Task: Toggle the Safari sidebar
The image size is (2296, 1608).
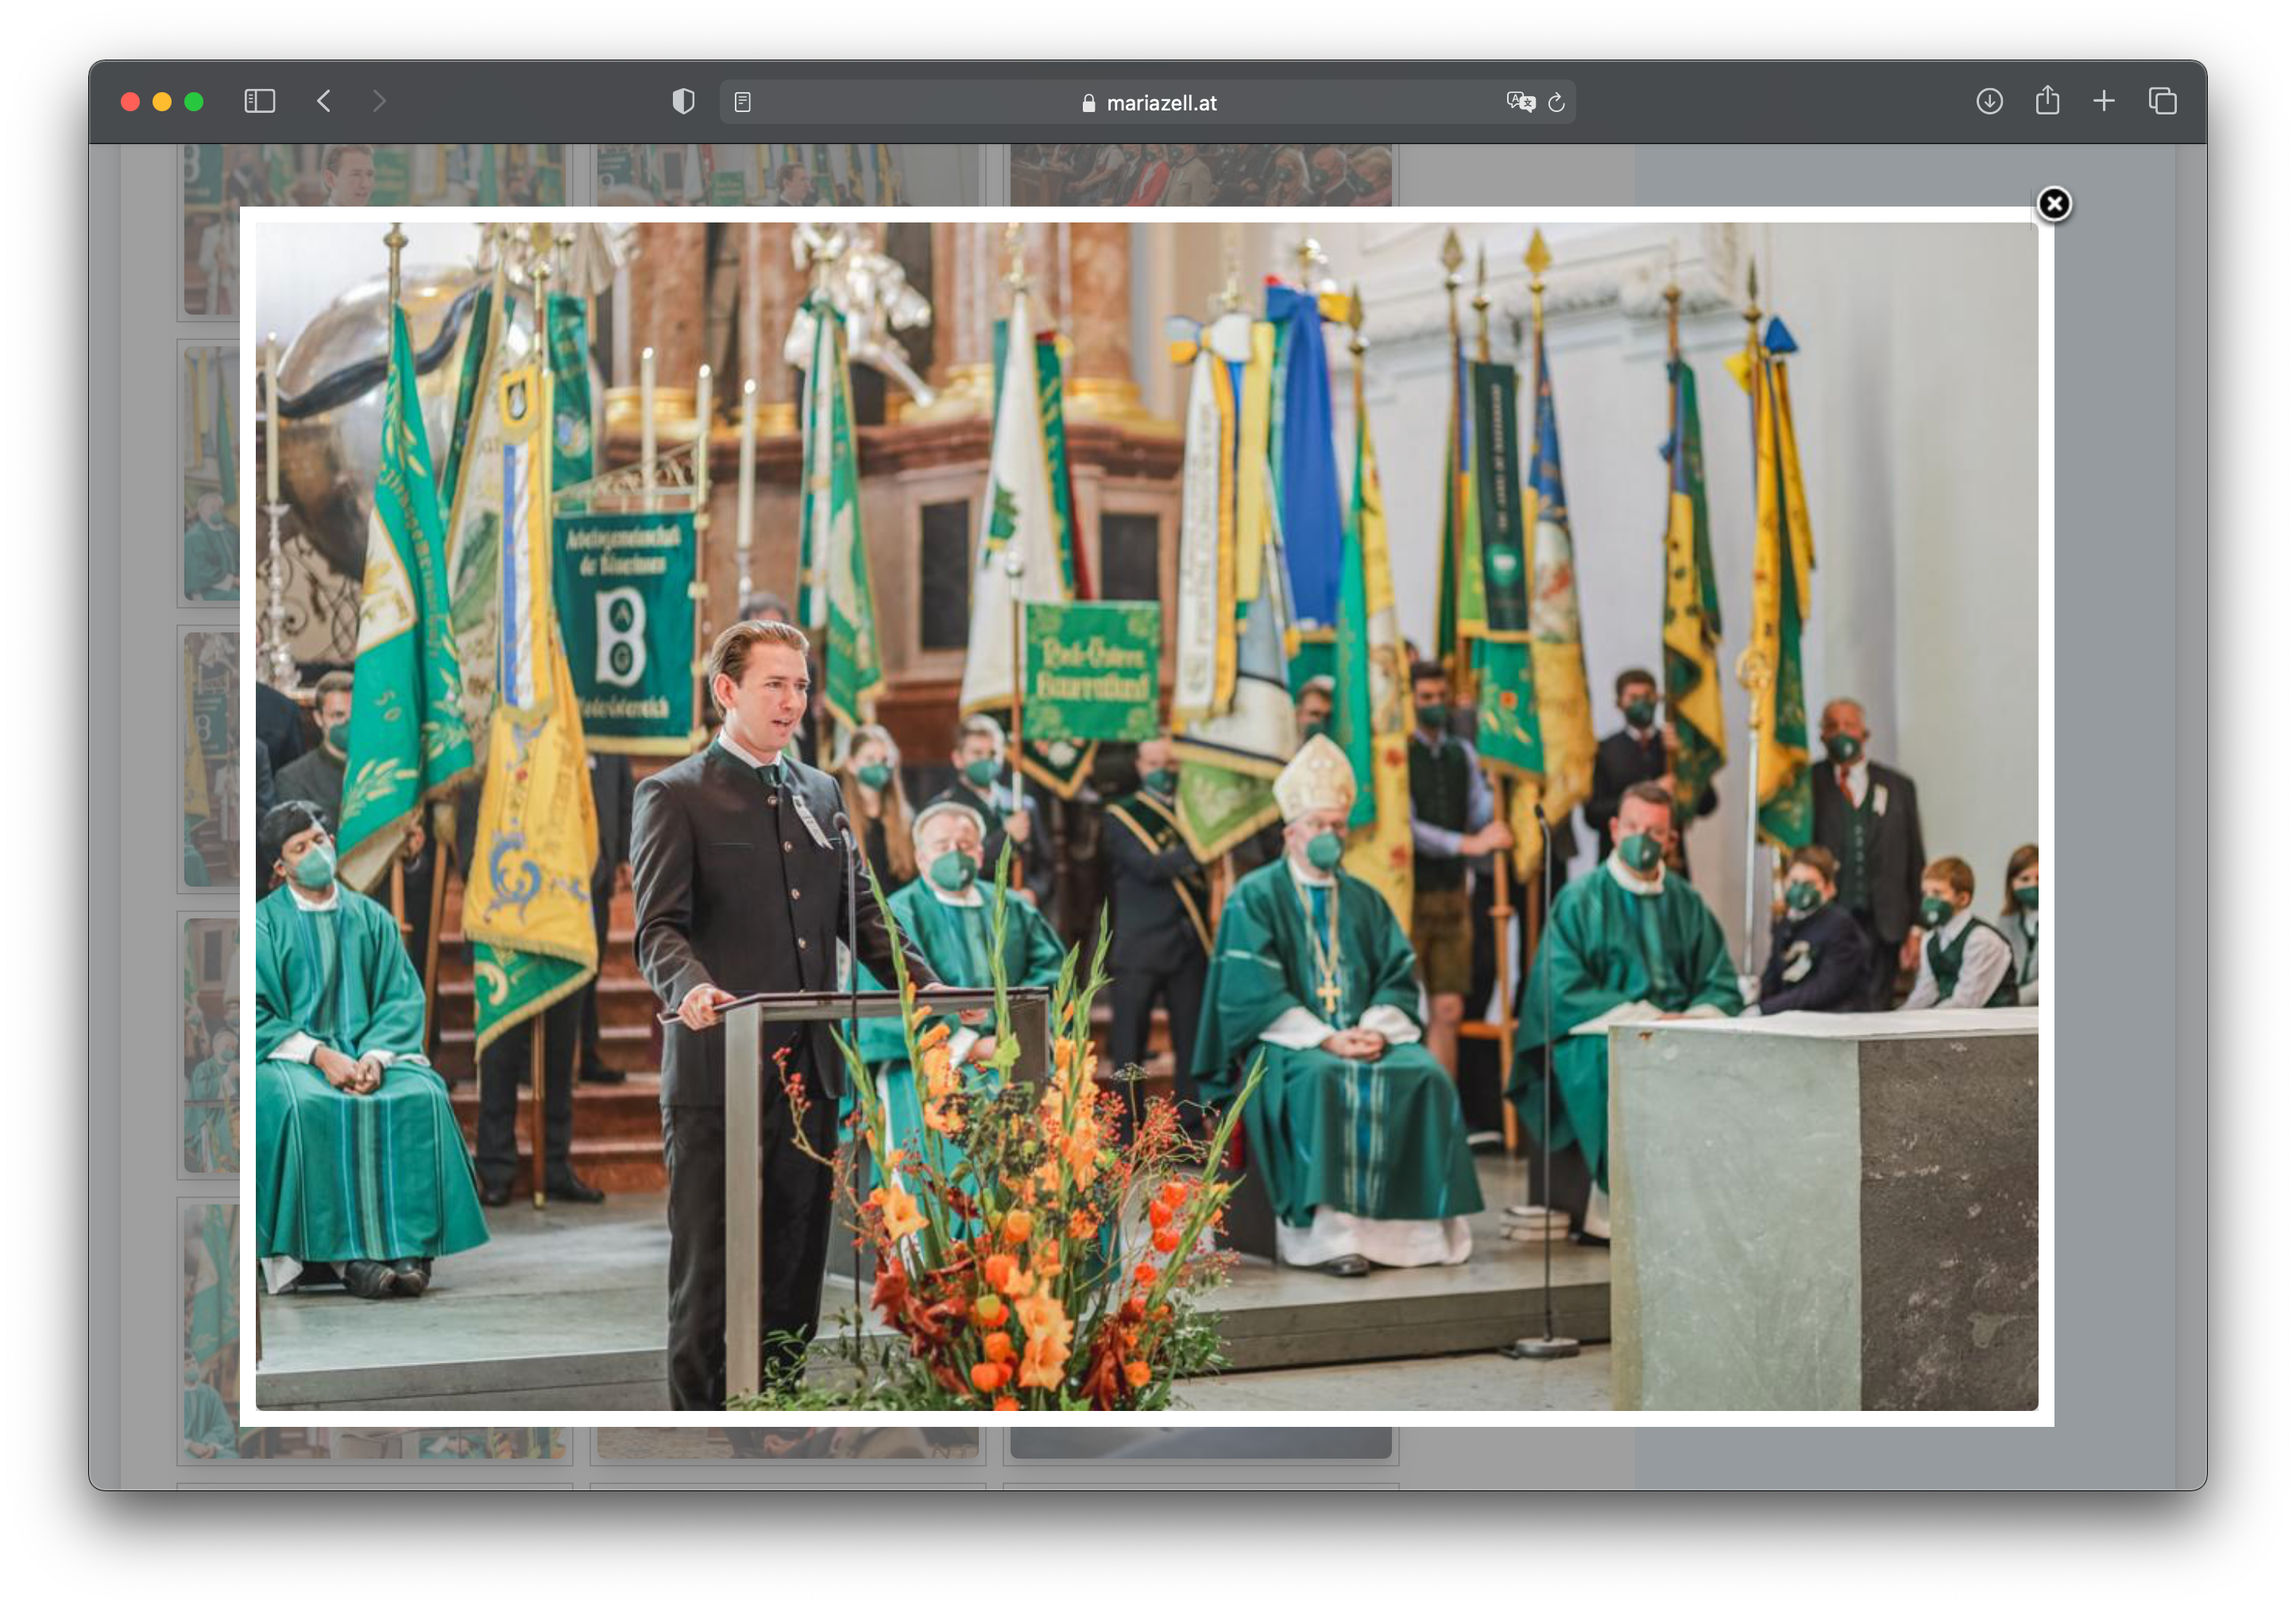Action: click(260, 101)
